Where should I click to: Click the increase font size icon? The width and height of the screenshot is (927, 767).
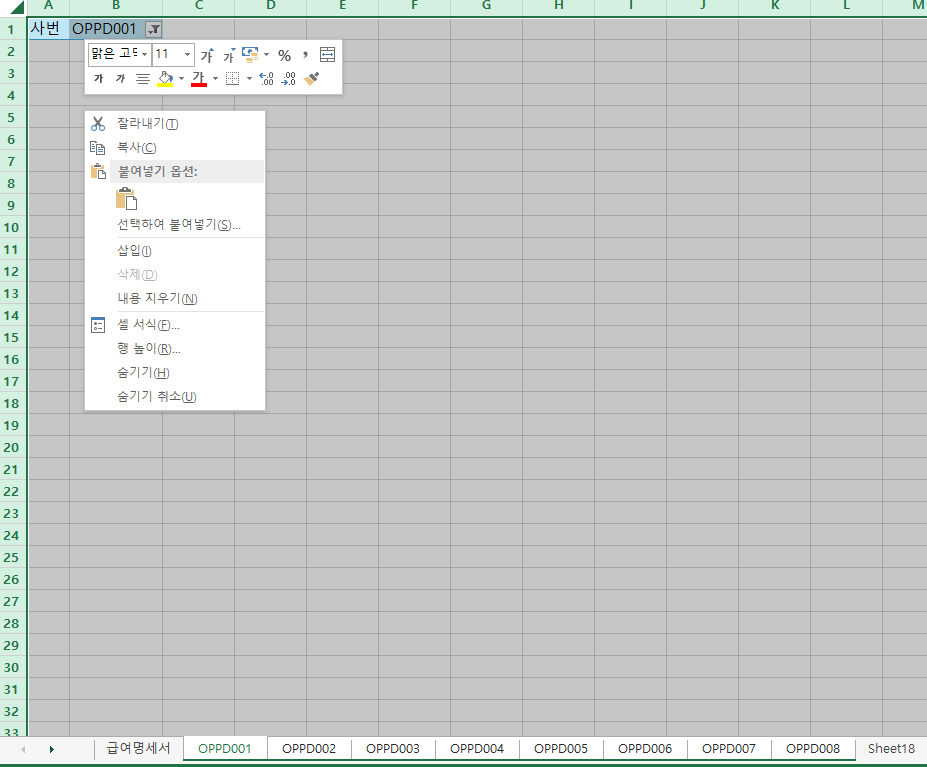pos(207,55)
